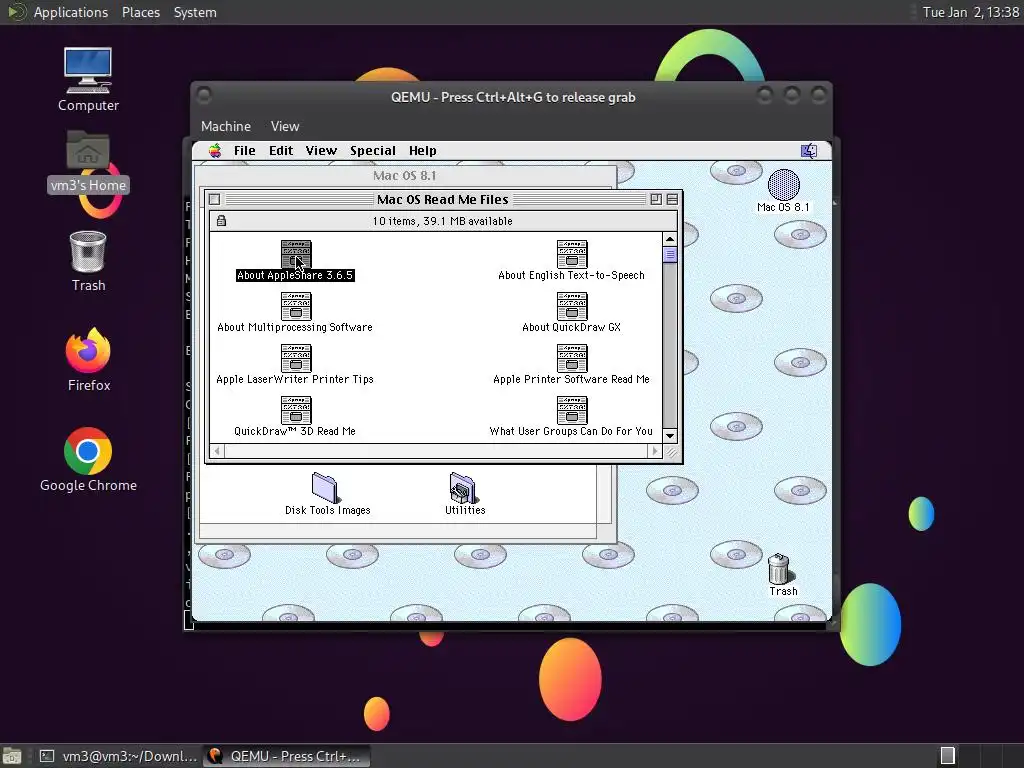Click the Linux desktop Trash icon
The image size is (1024, 768).
[x=88, y=251]
